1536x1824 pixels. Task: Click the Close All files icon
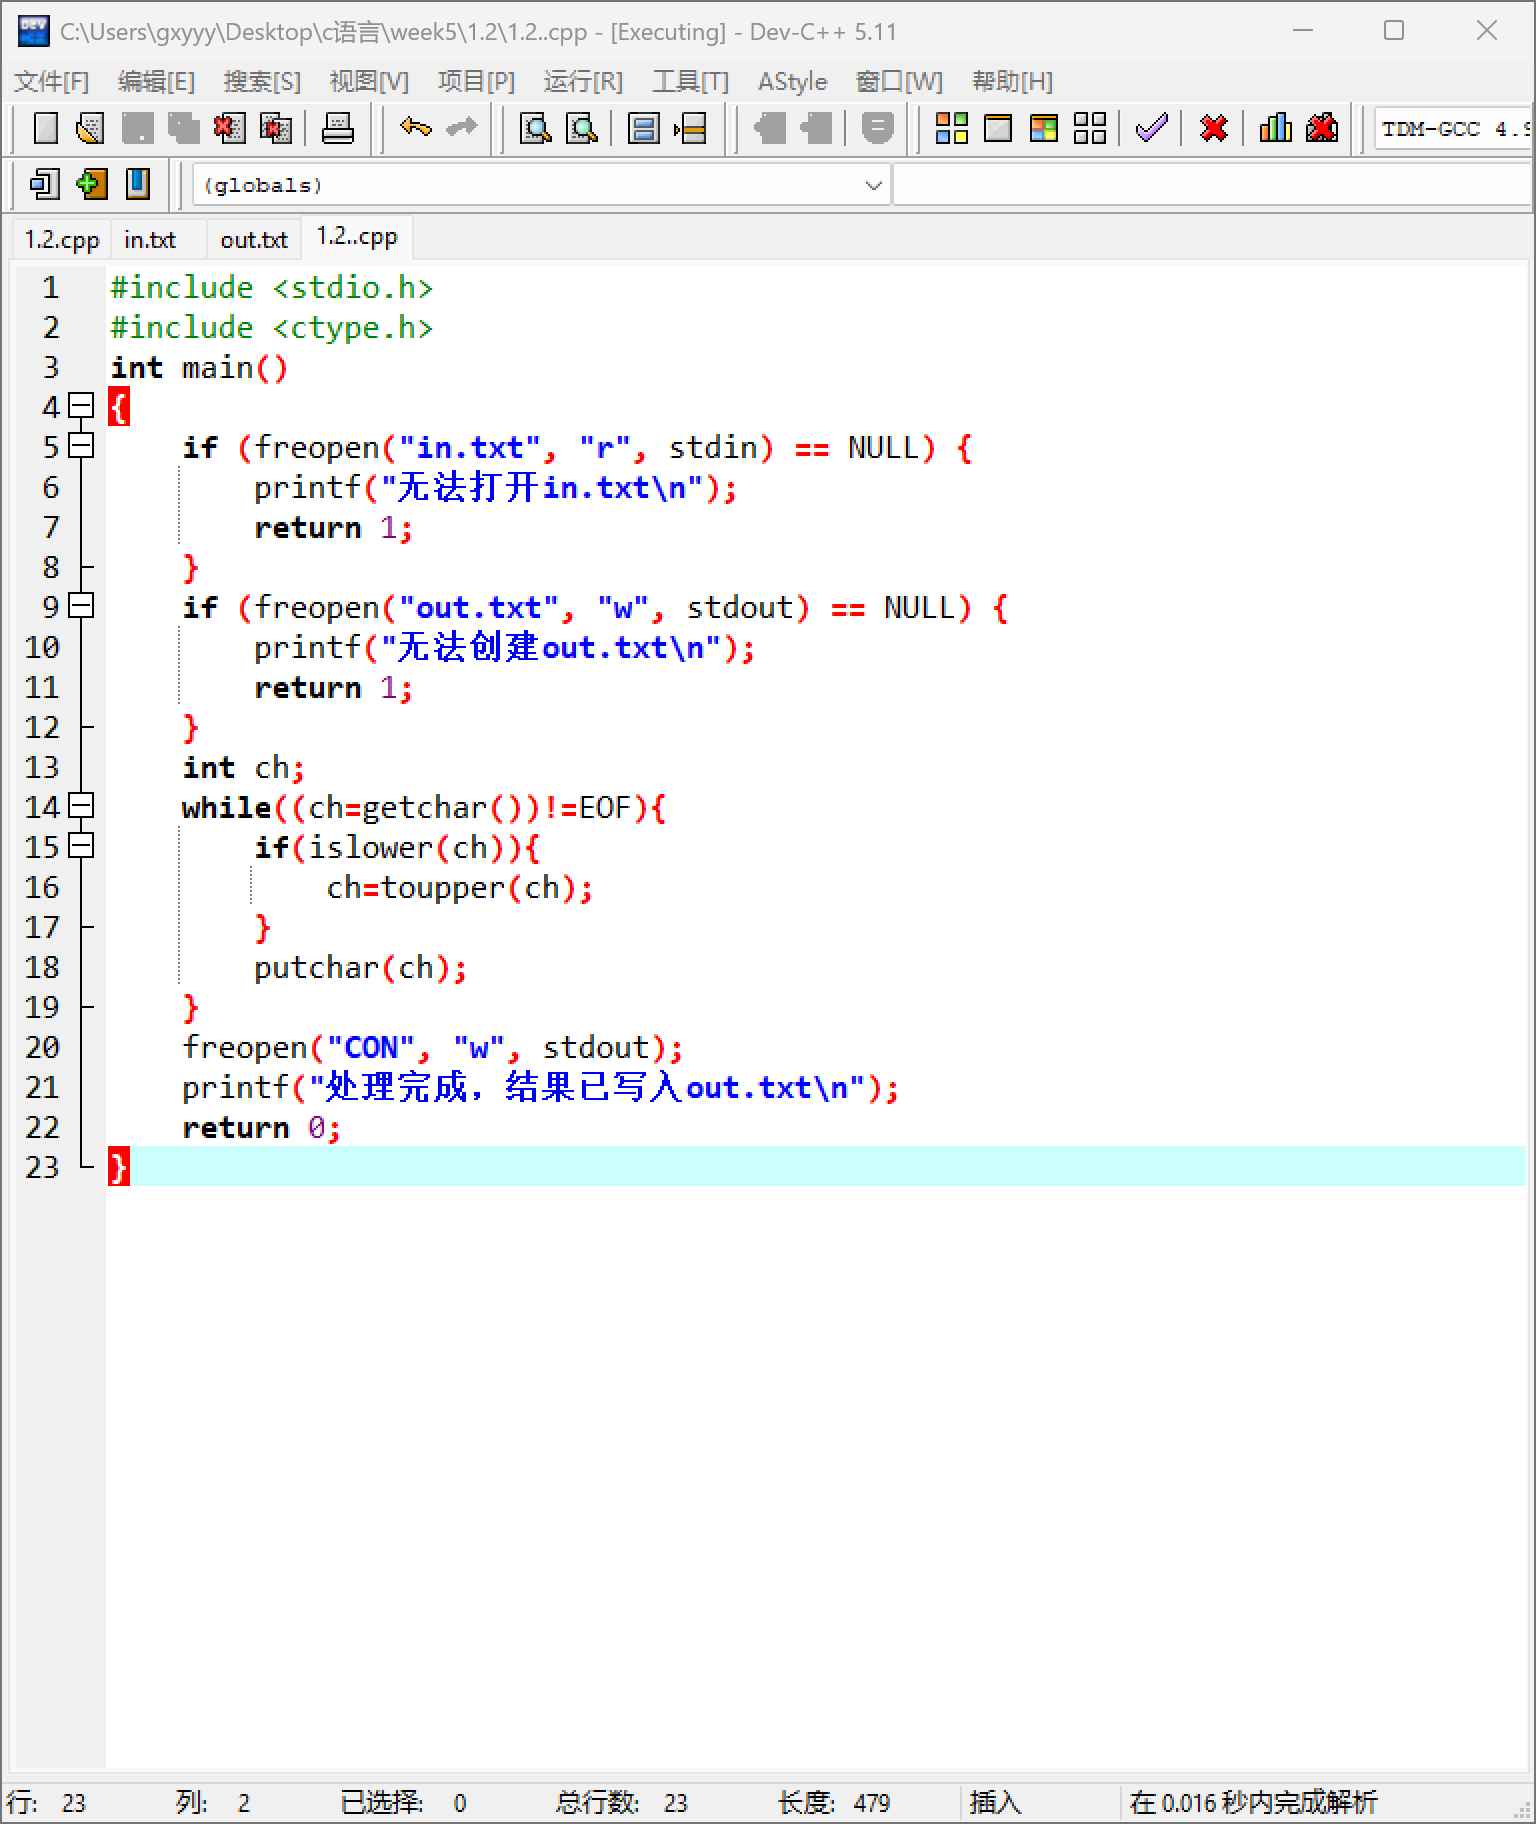click(276, 128)
